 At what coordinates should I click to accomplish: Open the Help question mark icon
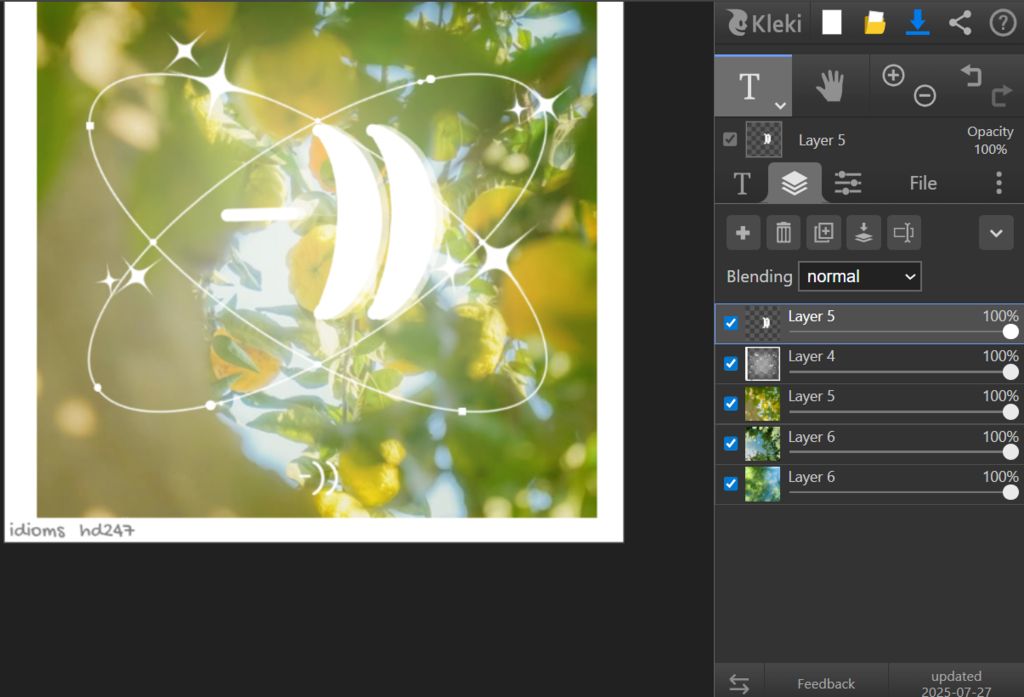1002,23
